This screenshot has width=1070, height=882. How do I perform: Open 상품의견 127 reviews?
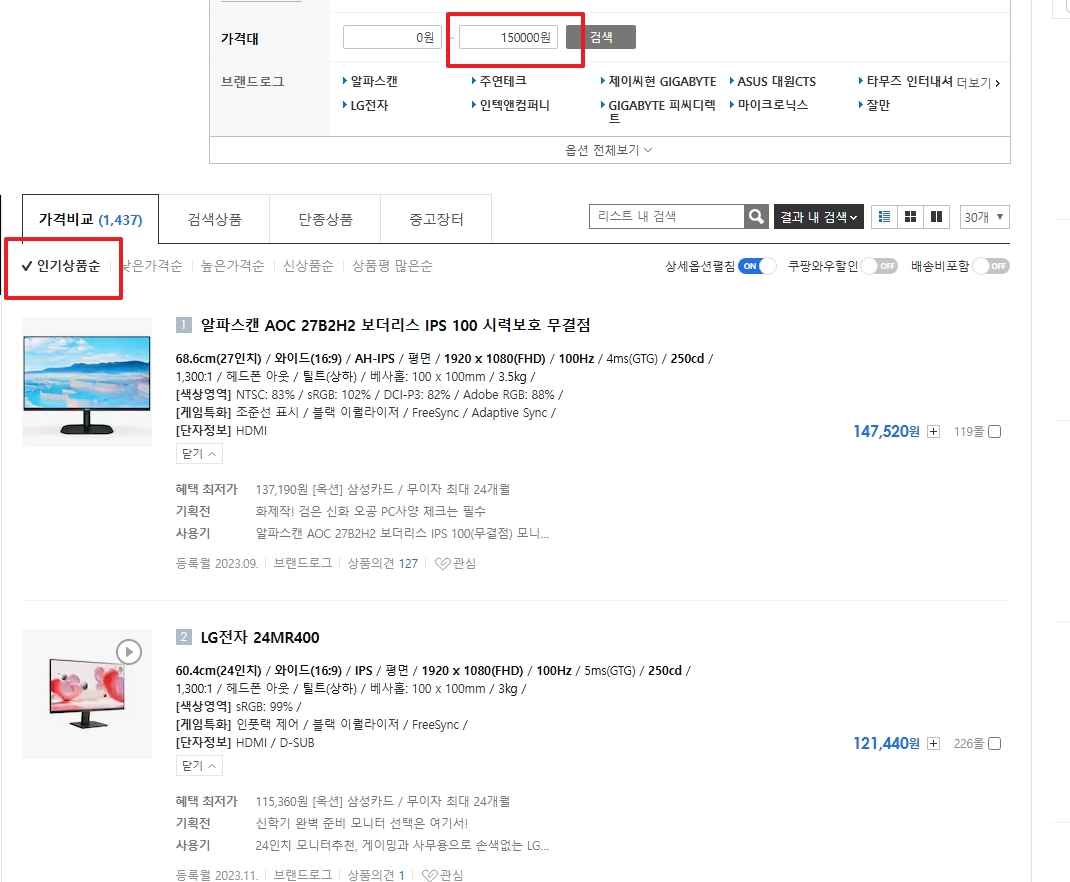(382, 563)
